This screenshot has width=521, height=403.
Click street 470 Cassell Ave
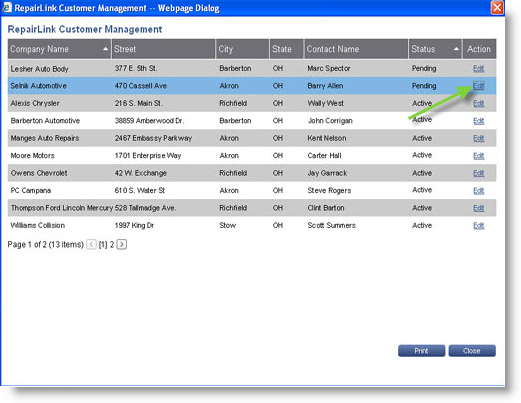pos(141,86)
